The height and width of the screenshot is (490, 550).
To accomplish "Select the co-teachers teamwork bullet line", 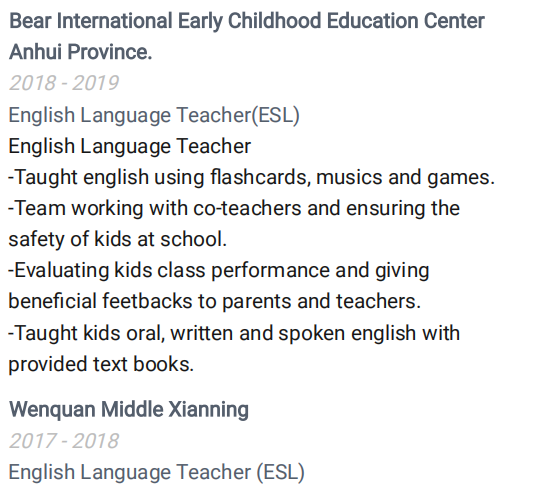I will pos(234,208).
